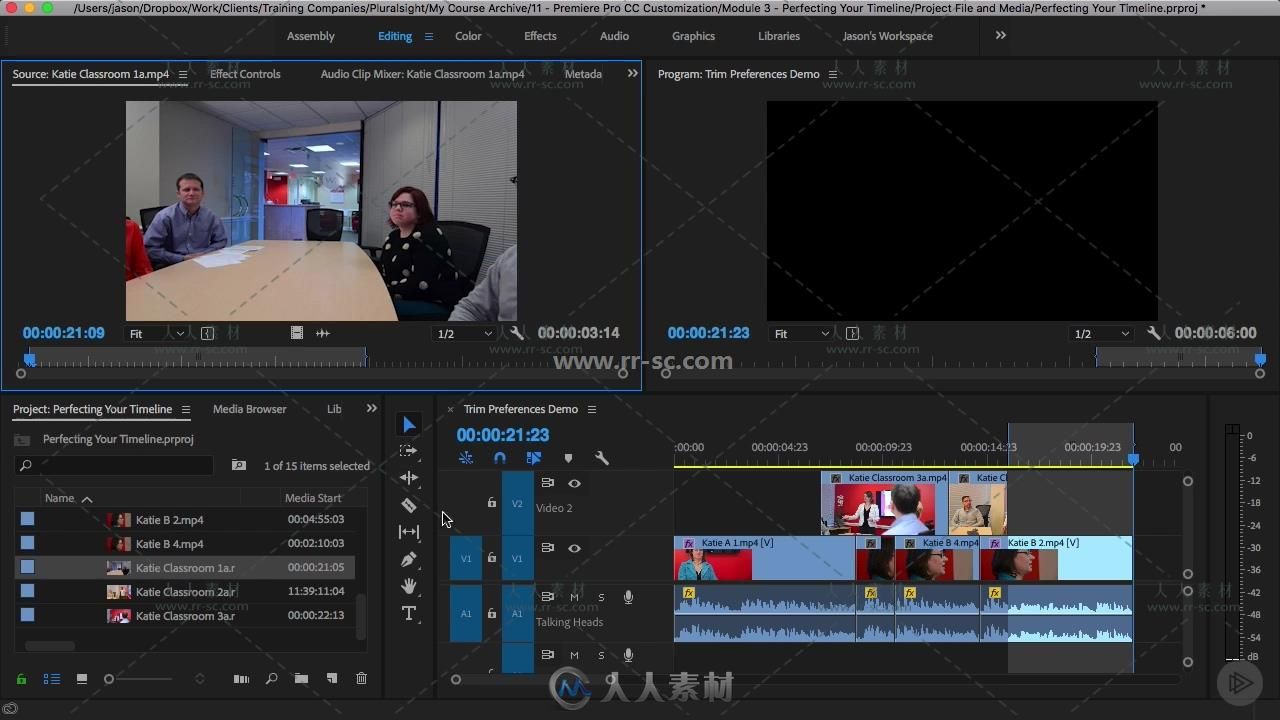
Task: Open the Media Browser tab
Action: click(250, 409)
